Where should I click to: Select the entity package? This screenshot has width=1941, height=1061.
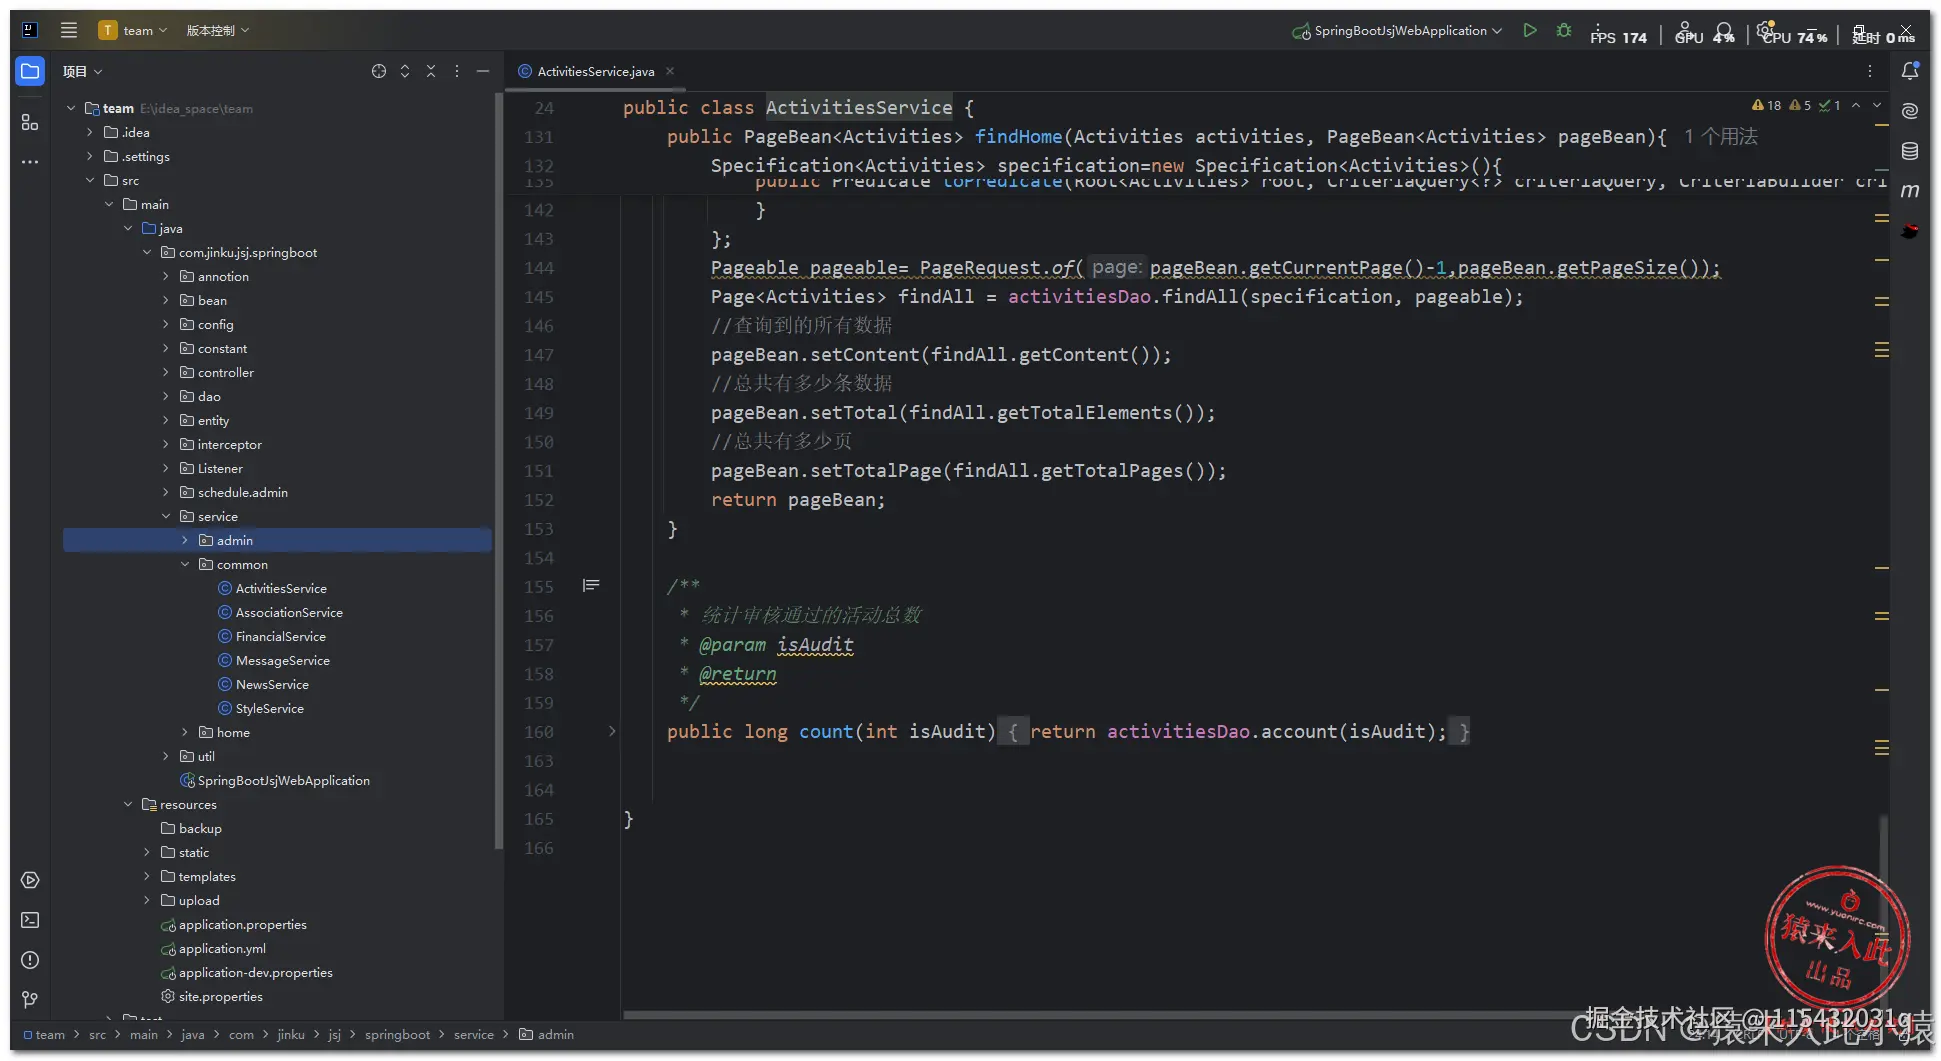204,420
